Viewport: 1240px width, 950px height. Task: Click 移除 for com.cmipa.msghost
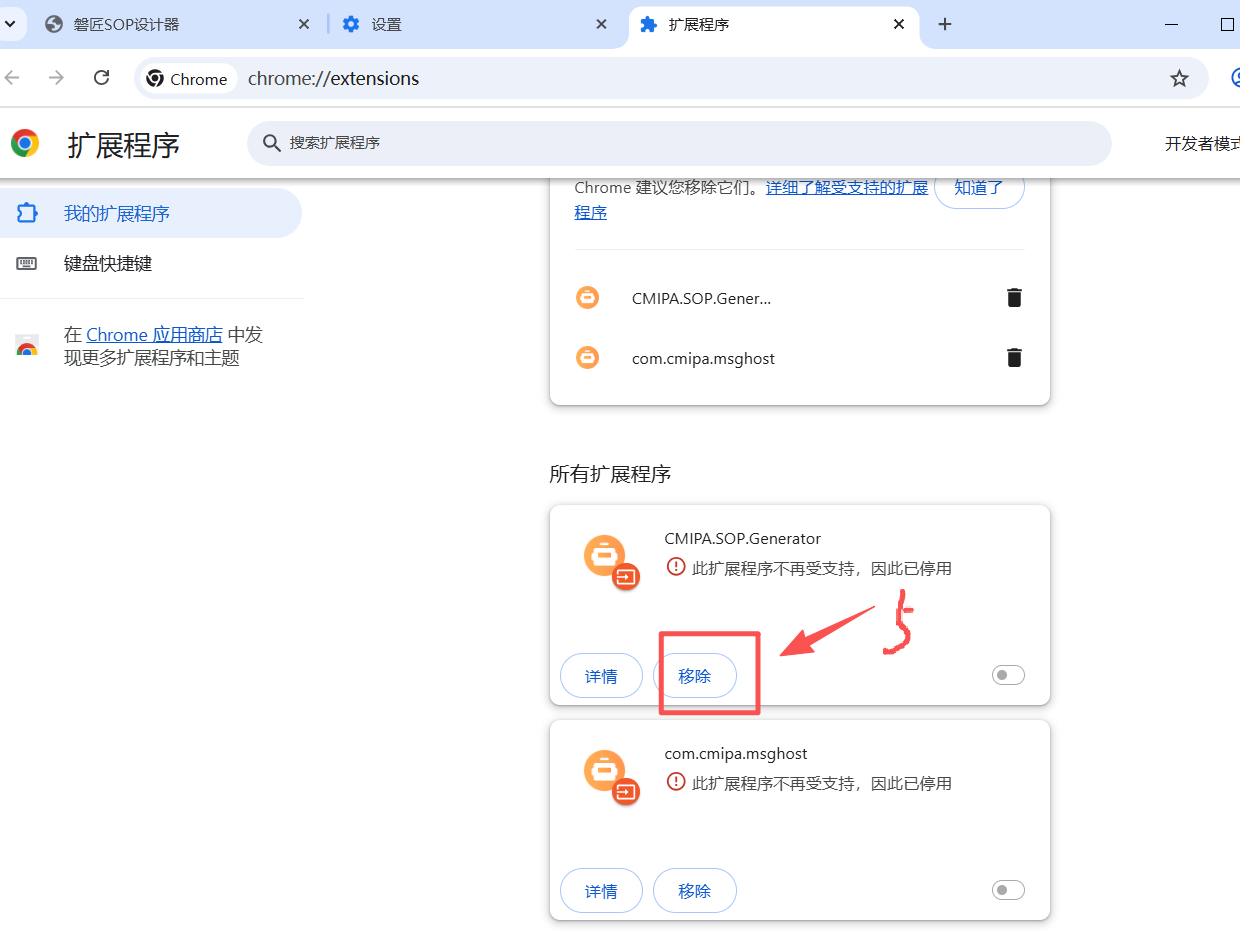pyautogui.click(x=695, y=891)
